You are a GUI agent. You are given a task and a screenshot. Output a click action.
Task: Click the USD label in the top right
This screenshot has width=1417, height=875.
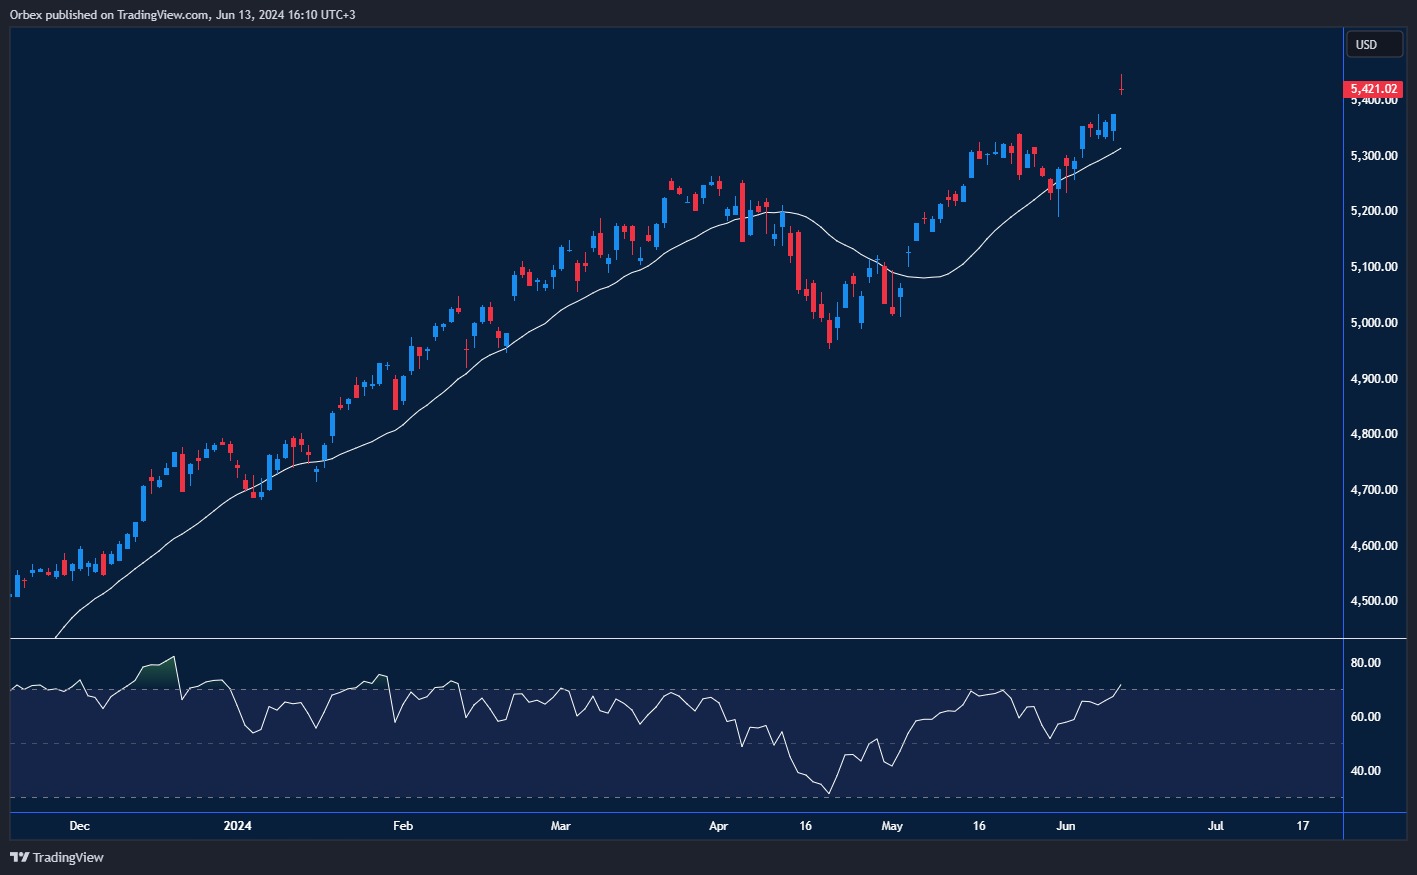click(x=1374, y=43)
